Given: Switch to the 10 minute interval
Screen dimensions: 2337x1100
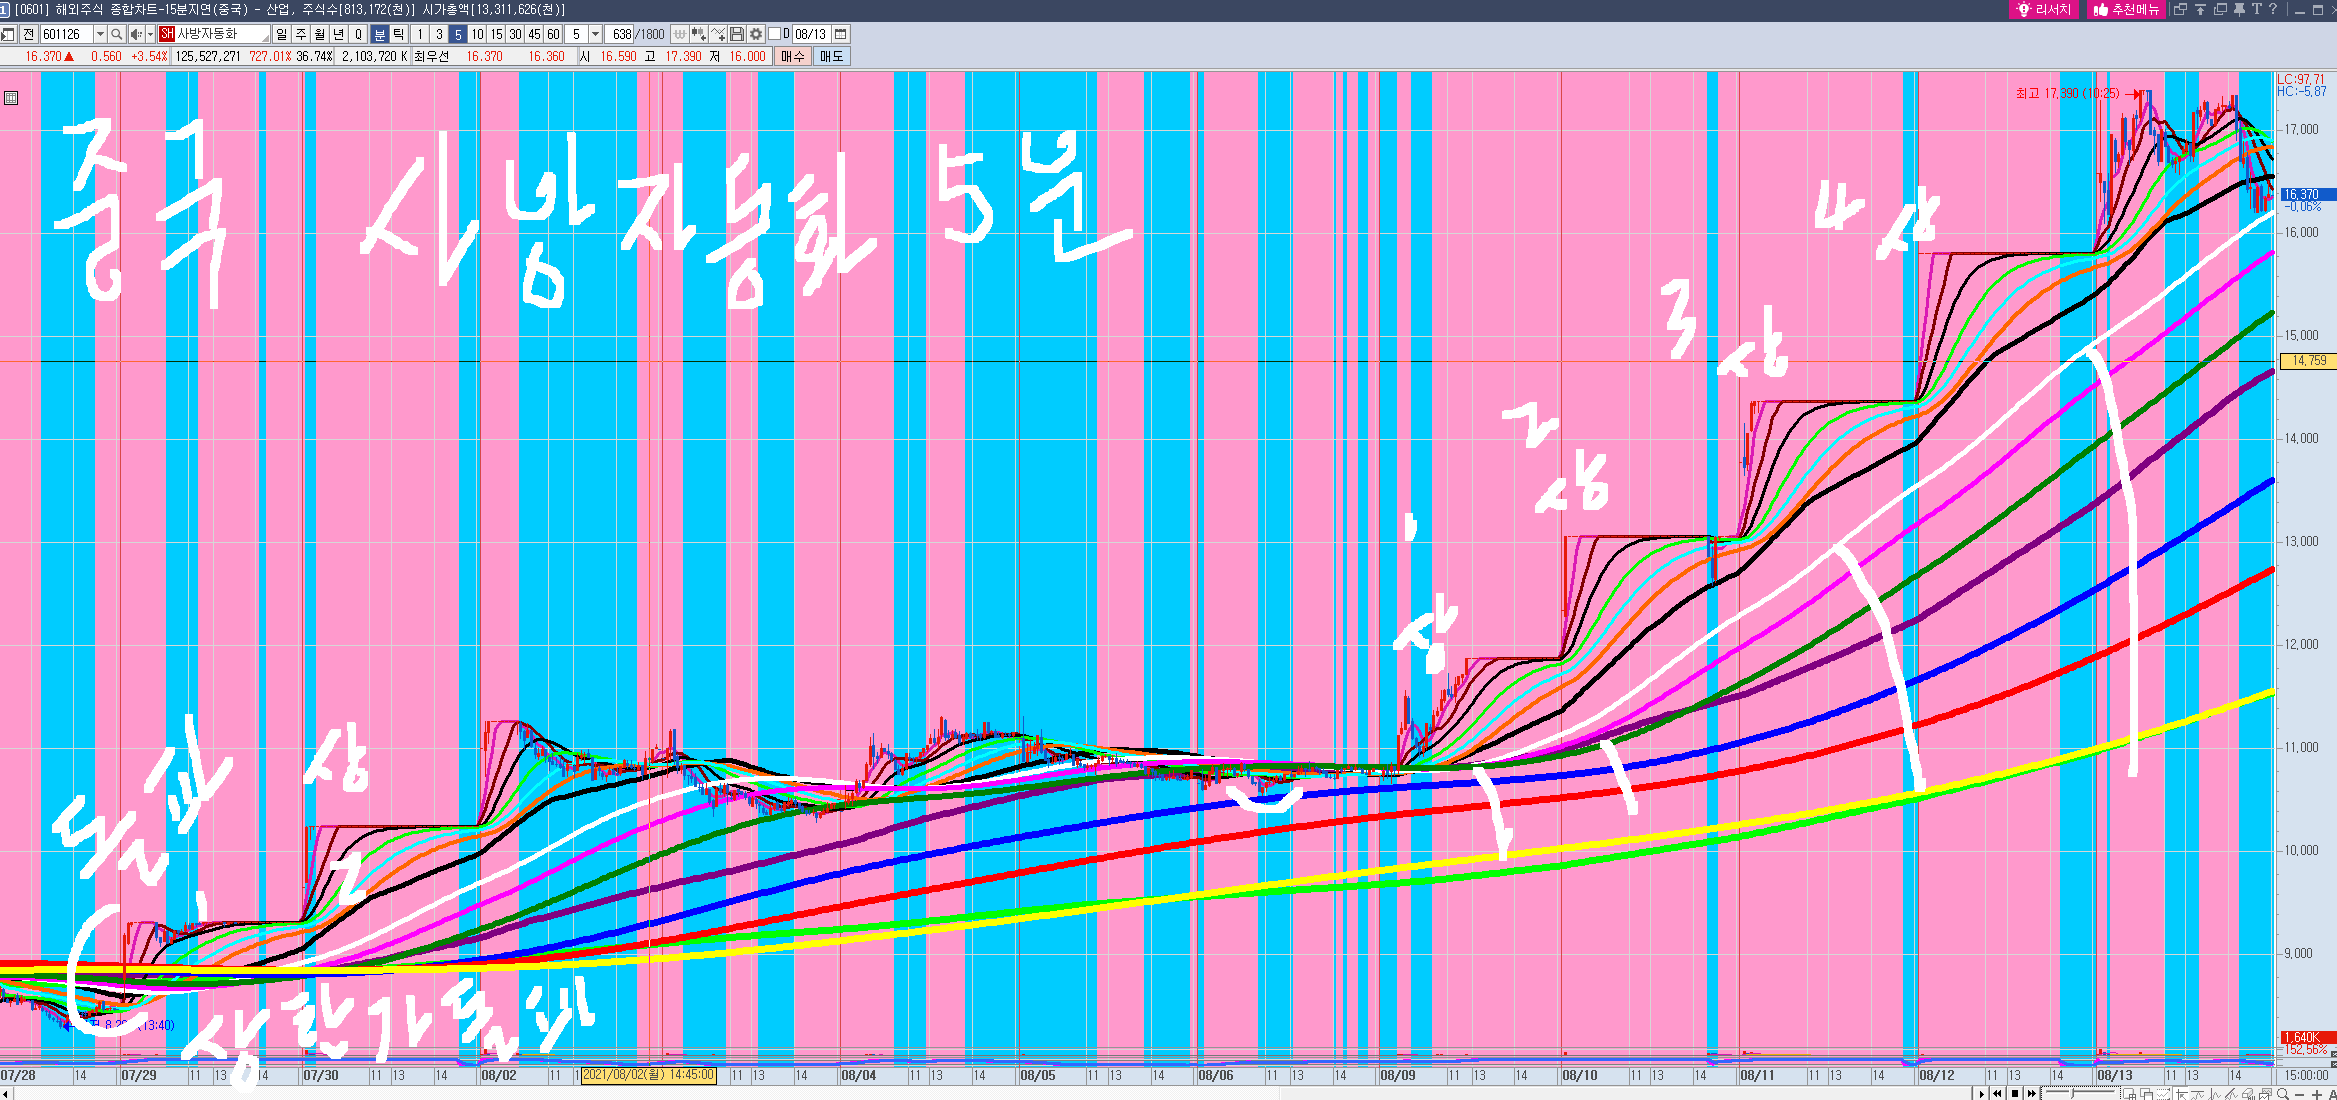Looking at the screenshot, I should (477, 34).
